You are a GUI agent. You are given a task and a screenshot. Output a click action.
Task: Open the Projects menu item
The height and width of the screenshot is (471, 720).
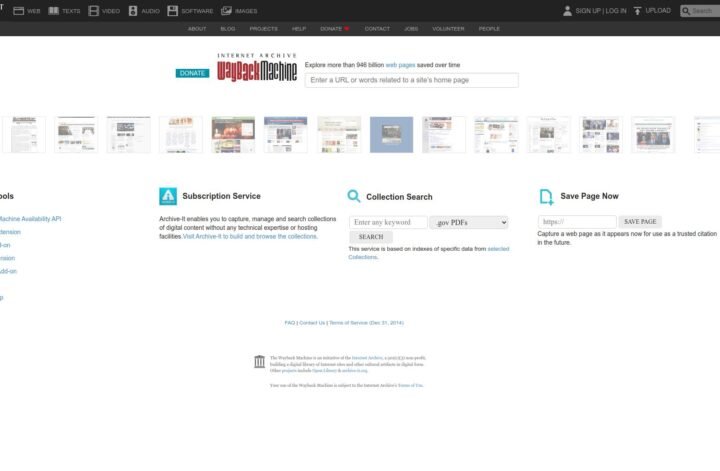click(x=264, y=29)
